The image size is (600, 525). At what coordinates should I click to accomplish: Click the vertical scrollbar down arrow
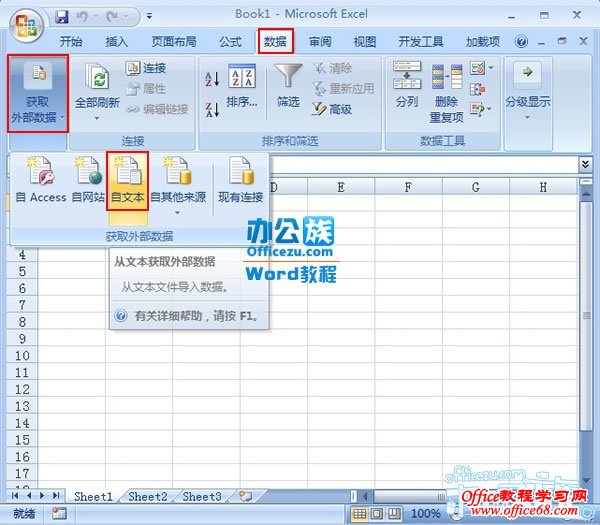point(586,481)
